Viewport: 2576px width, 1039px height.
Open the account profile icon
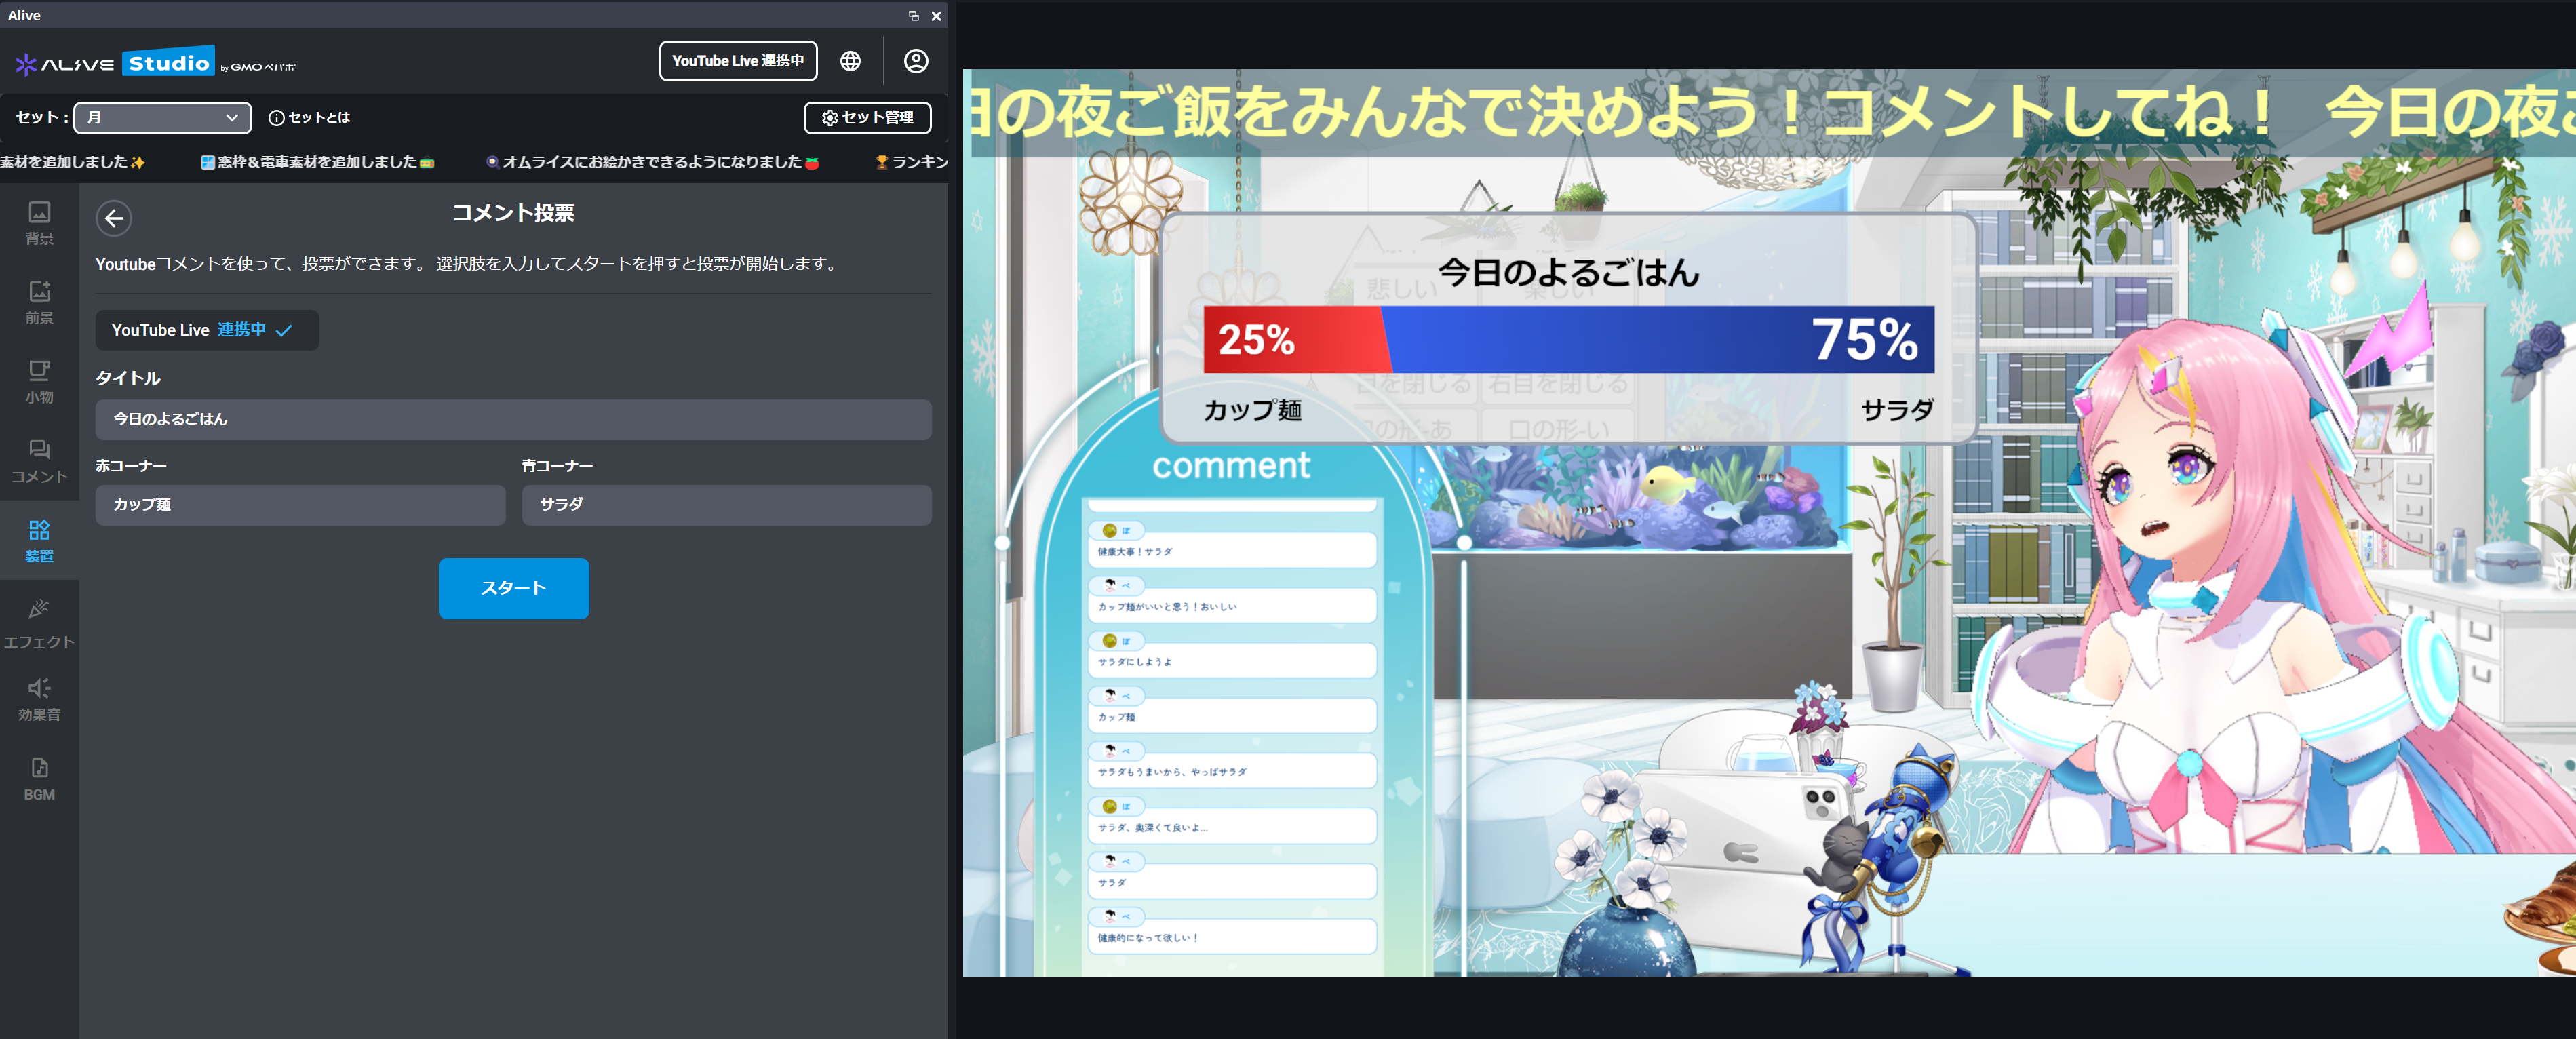click(916, 61)
